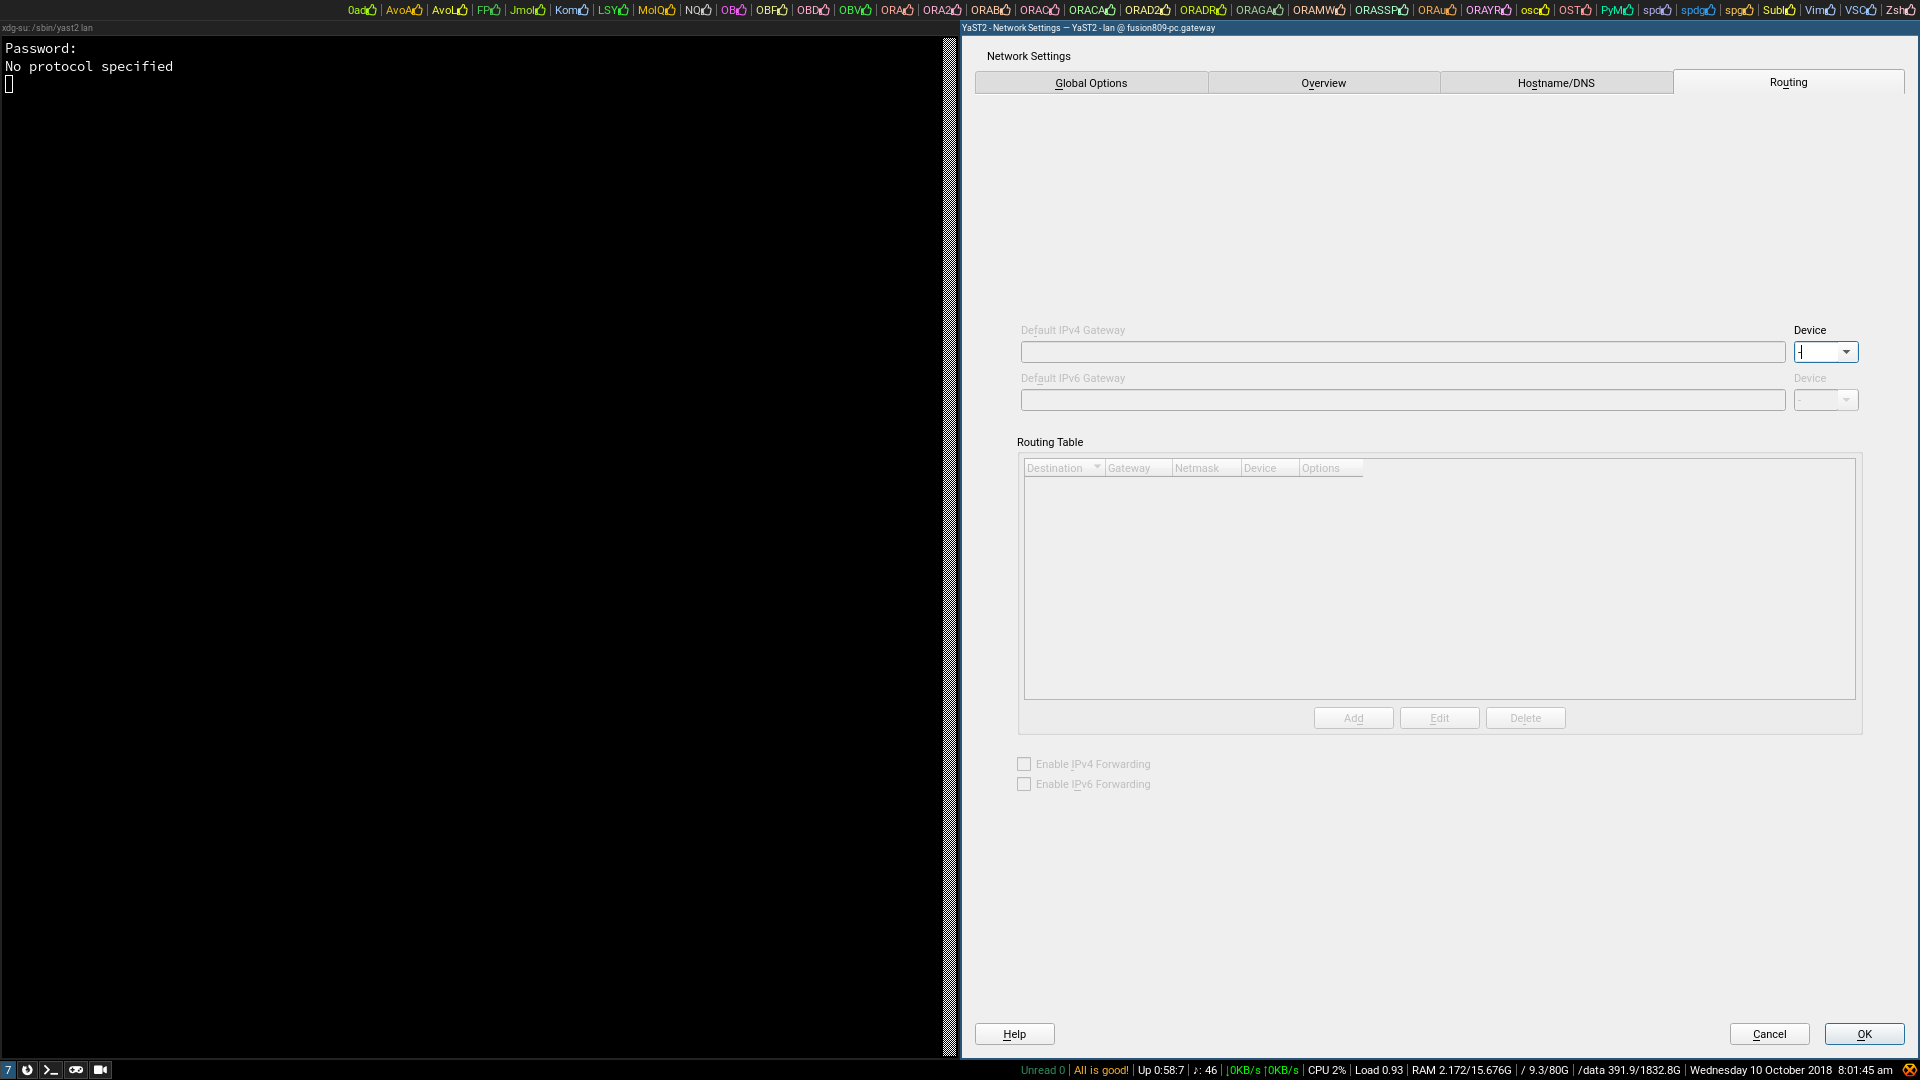Click the Default IPv4 Gateway input field
This screenshot has height=1080, width=1920.
click(x=1402, y=352)
